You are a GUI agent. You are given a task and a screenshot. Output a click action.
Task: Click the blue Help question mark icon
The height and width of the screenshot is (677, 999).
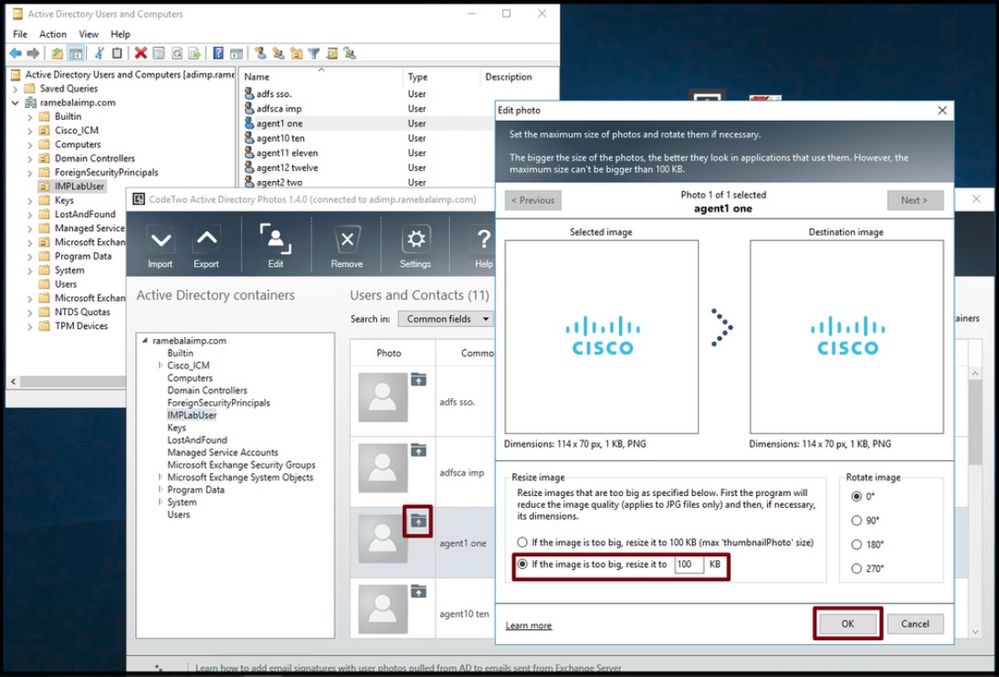pyautogui.click(x=219, y=53)
